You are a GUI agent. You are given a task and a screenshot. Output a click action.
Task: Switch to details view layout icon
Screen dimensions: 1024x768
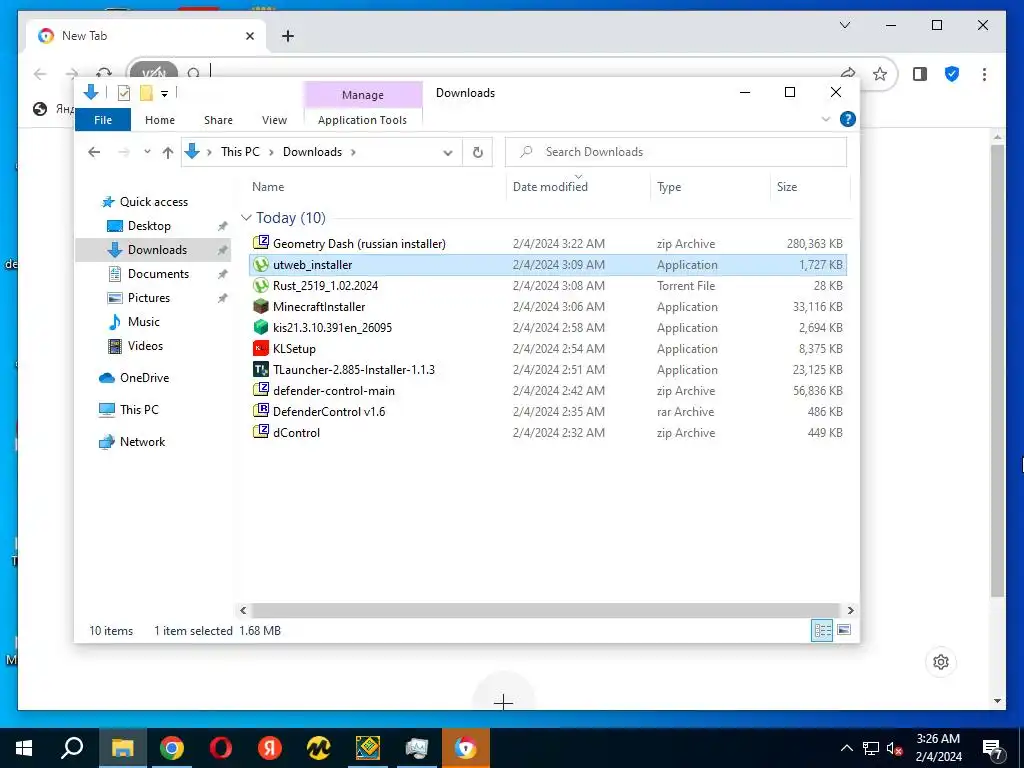[x=822, y=630]
